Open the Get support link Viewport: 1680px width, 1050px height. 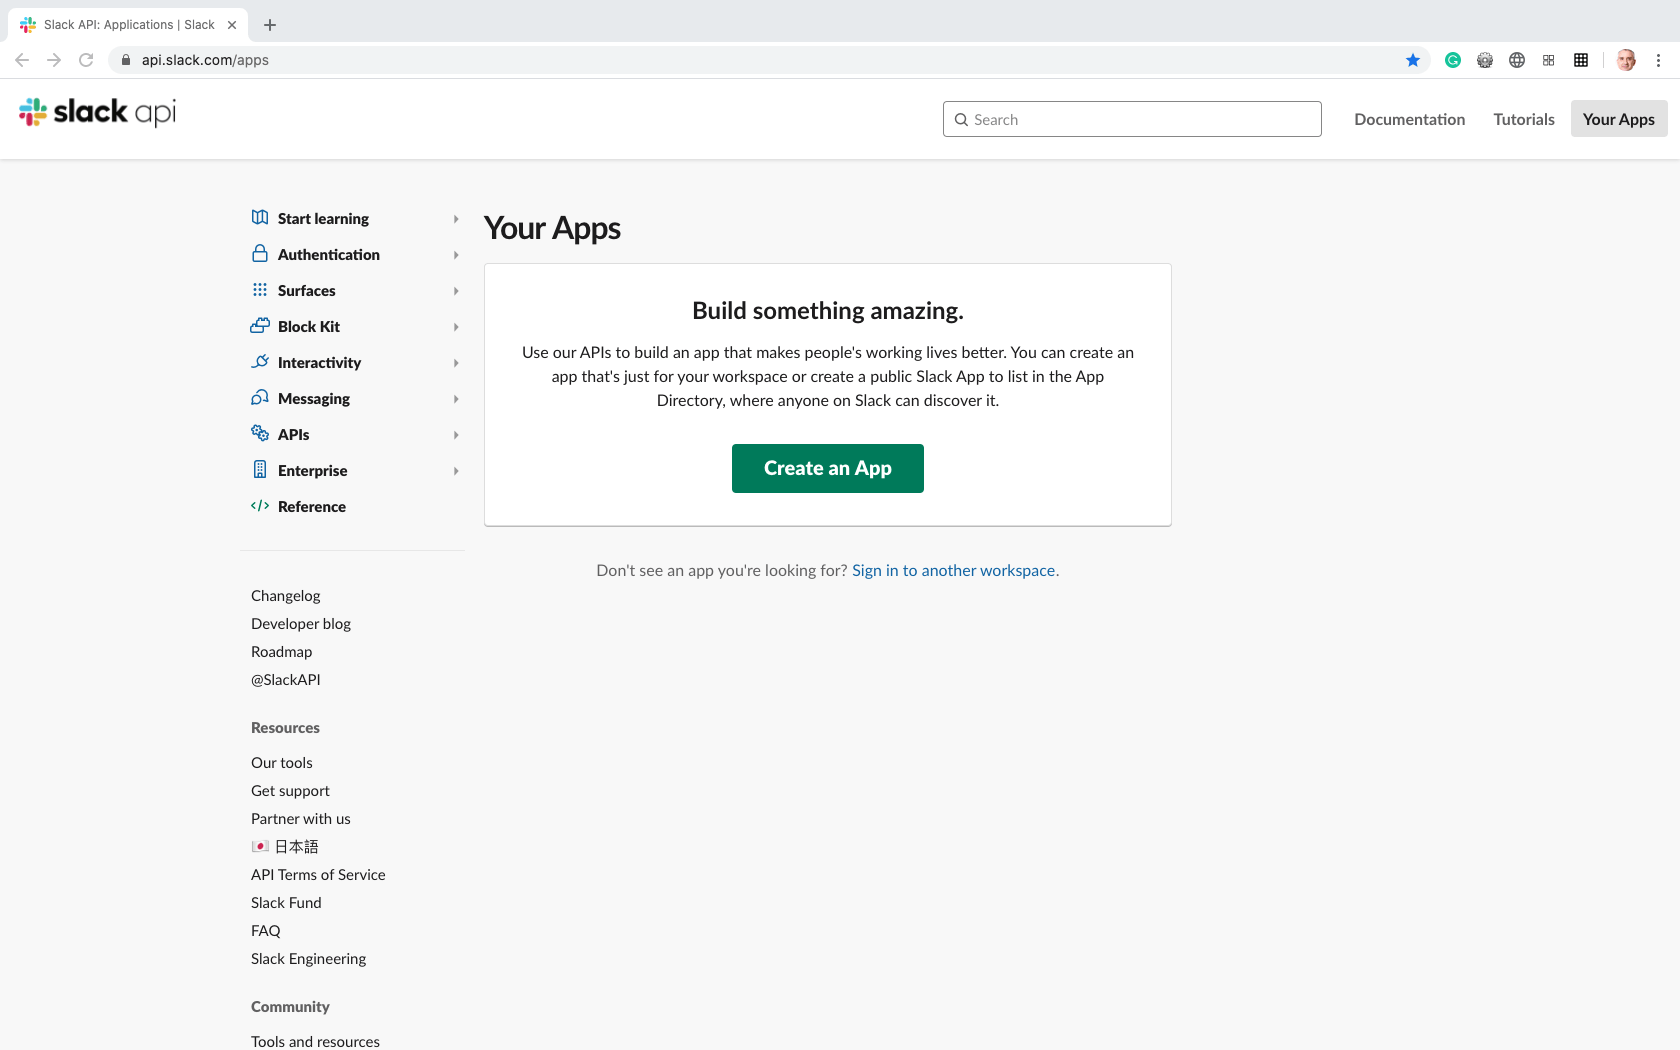[290, 791]
